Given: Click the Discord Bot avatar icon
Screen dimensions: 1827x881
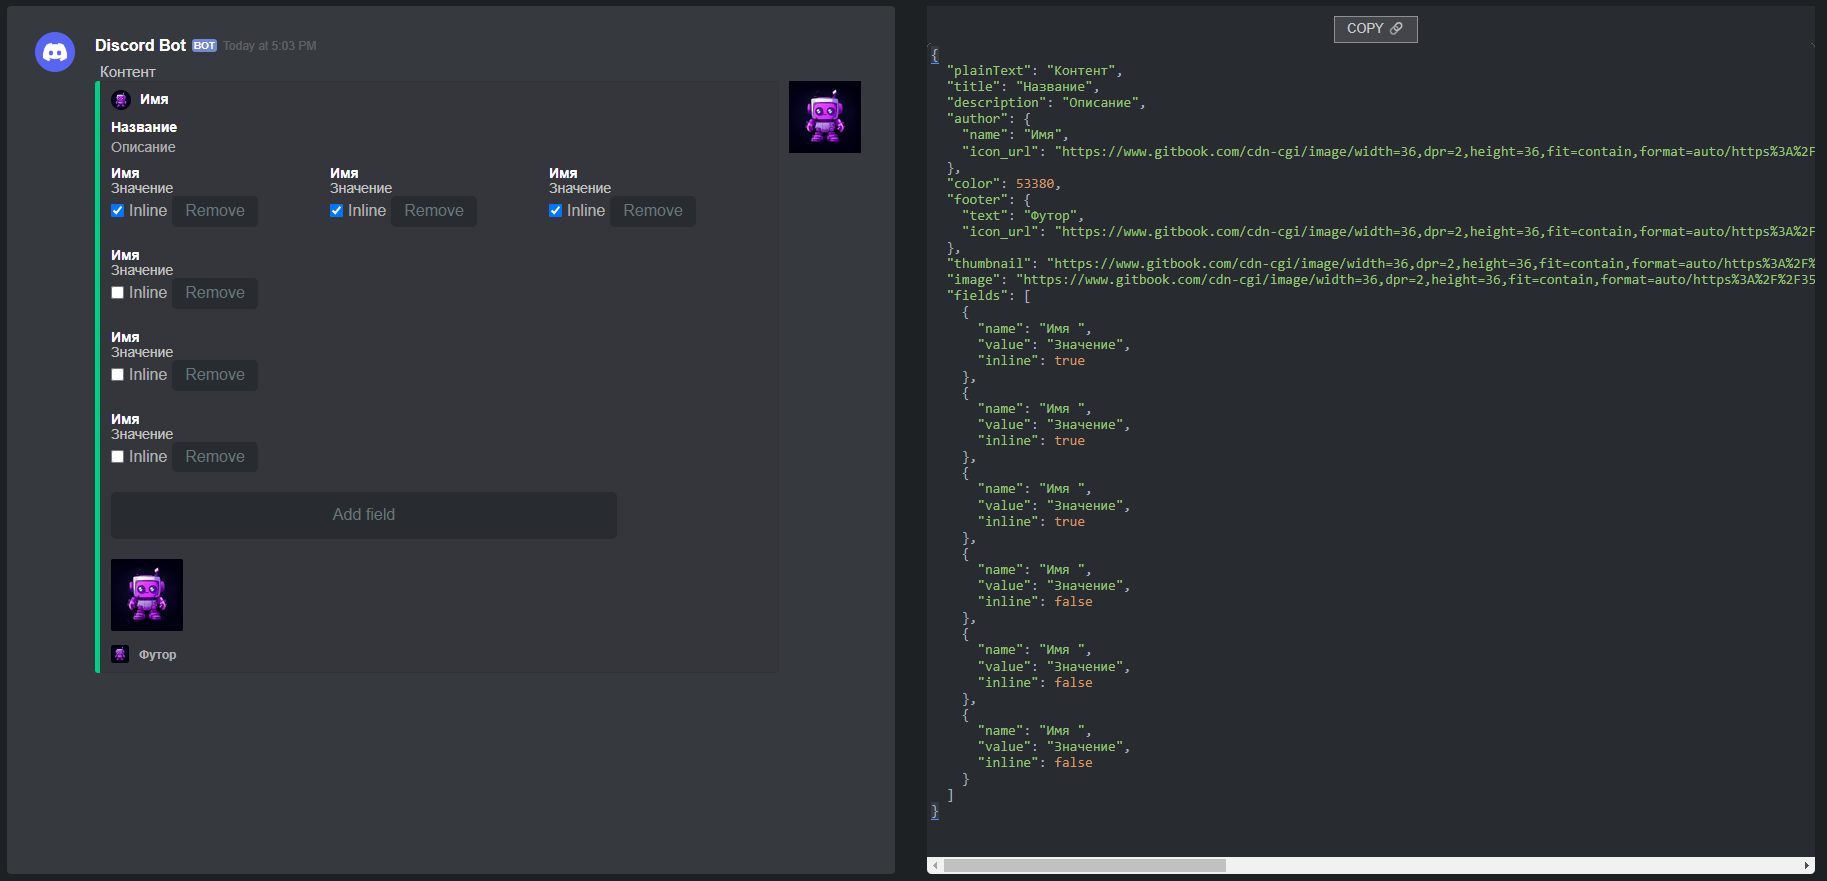Looking at the screenshot, I should pyautogui.click(x=55, y=52).
